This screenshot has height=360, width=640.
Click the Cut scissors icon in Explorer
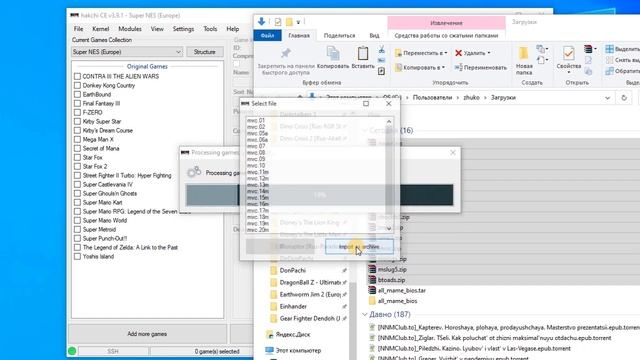(x=382, y=50)
